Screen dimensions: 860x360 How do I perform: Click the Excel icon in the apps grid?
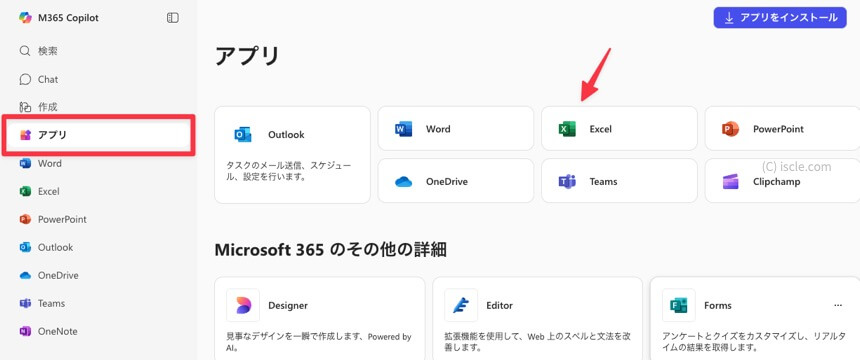click(567, 129)
